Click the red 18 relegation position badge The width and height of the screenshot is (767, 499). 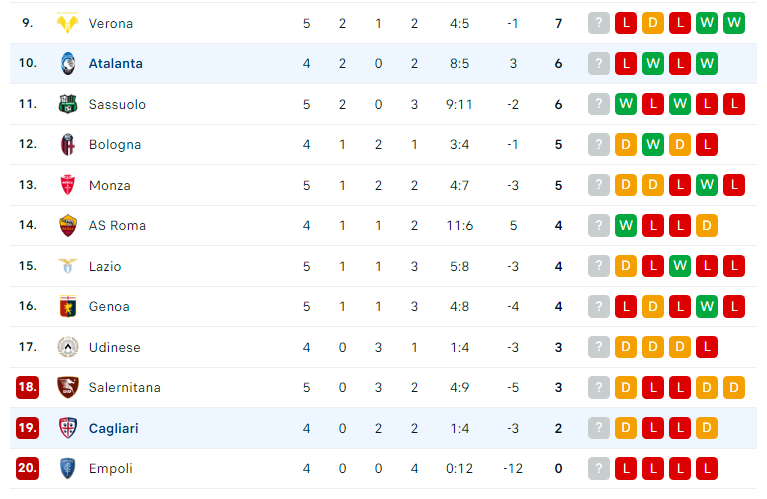click(27, 387)
